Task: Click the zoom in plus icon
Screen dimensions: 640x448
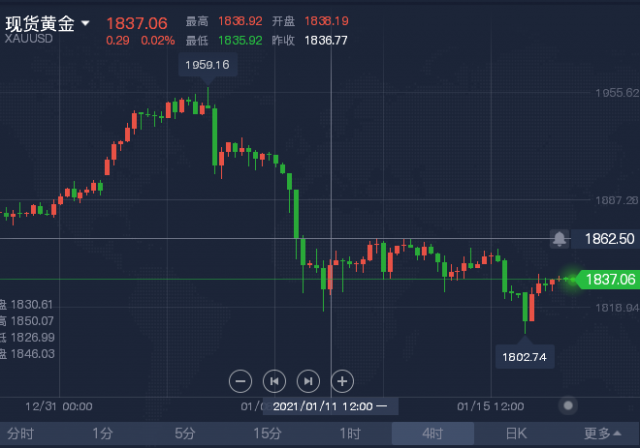Action: (342, 381)
